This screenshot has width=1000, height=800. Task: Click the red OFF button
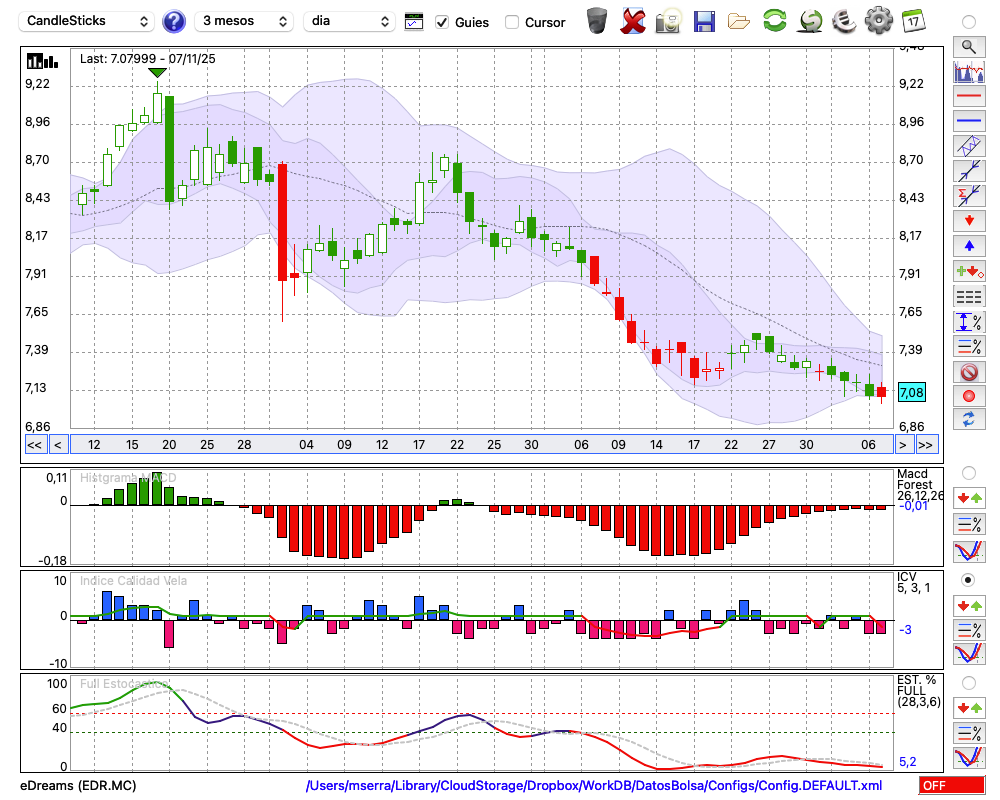tap(950, 786)
